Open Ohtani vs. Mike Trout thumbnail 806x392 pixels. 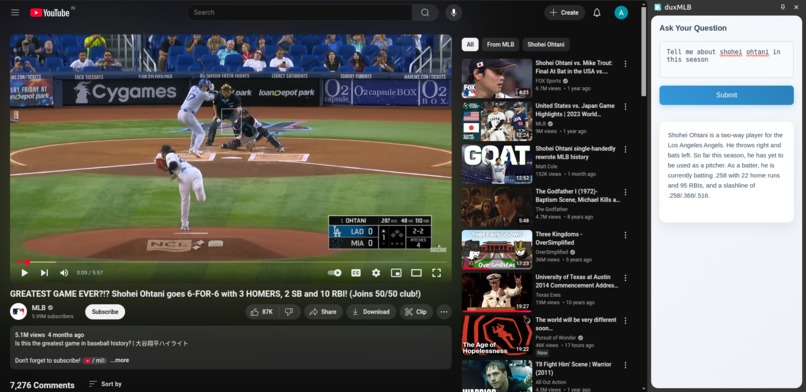(497, 78)
